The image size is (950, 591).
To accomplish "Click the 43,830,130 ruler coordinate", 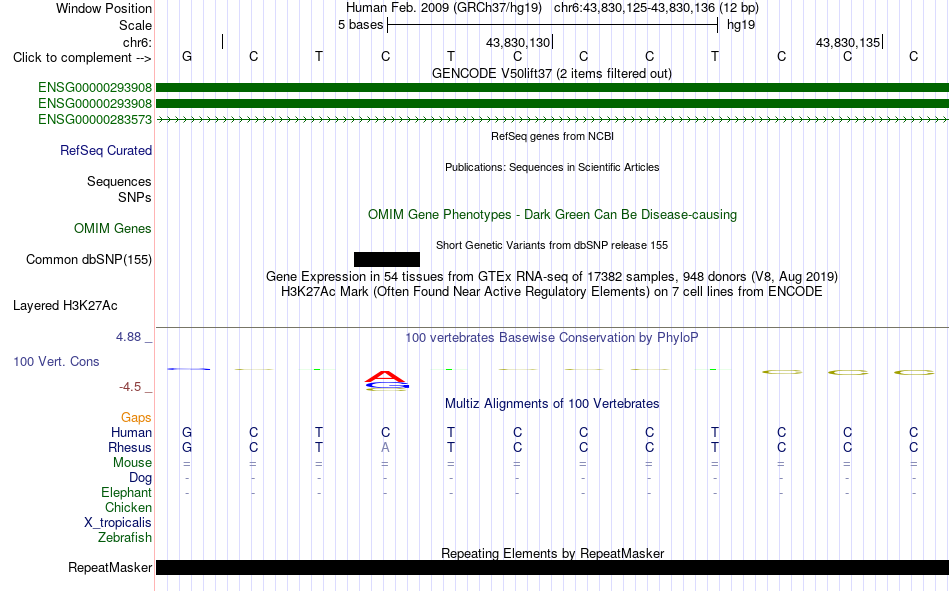I will point(518,42).
